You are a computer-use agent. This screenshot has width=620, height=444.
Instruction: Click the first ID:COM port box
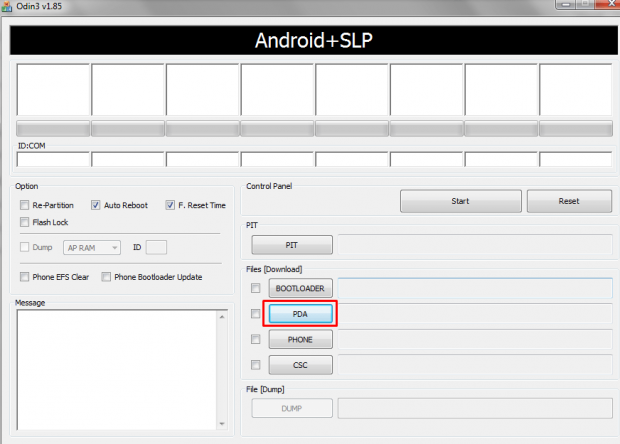pyautogui.click(x=53, y=159)
